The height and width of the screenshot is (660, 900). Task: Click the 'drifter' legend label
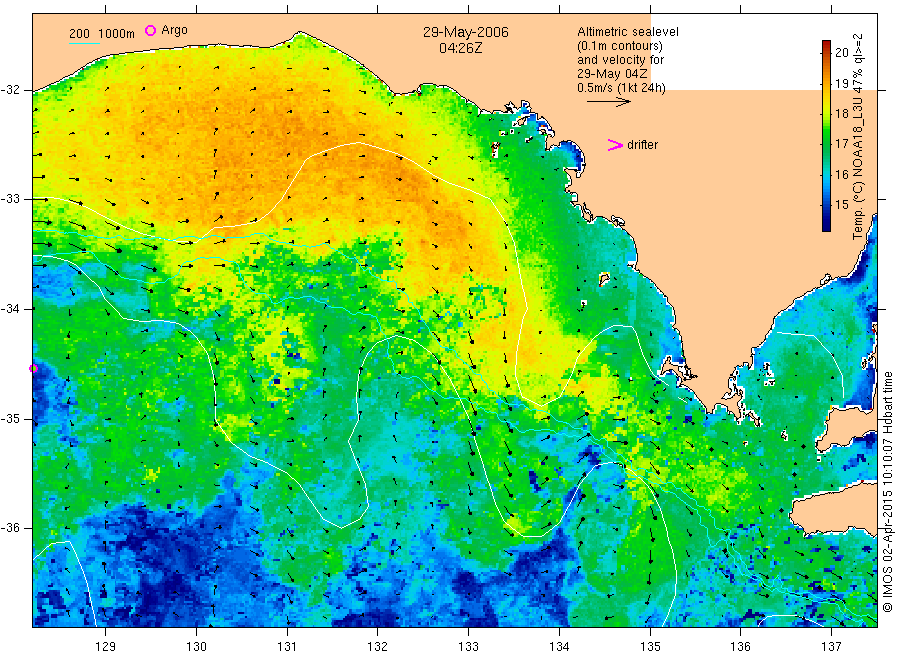(642, 145)
